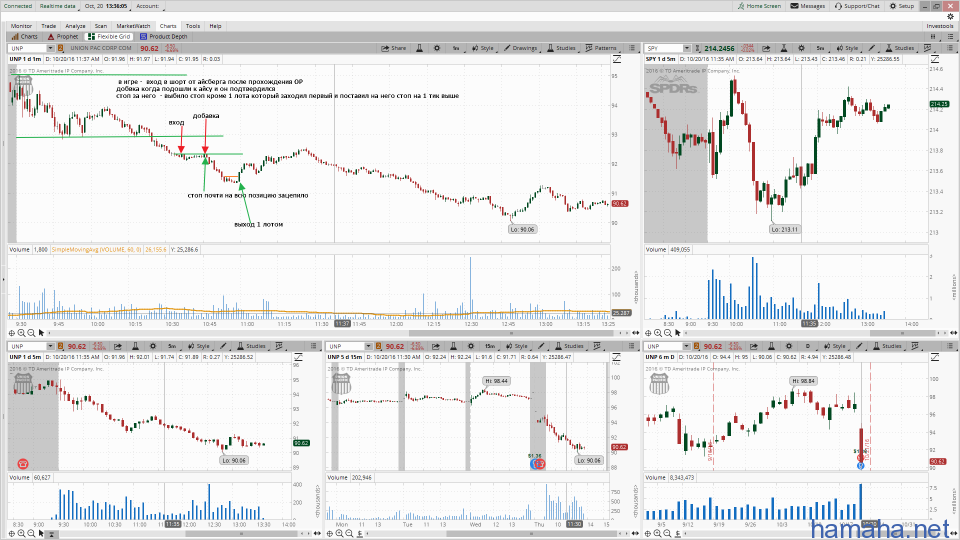Open the Home Screen button
This screenshot has width=960, height=540.
(x=759, y=6)
